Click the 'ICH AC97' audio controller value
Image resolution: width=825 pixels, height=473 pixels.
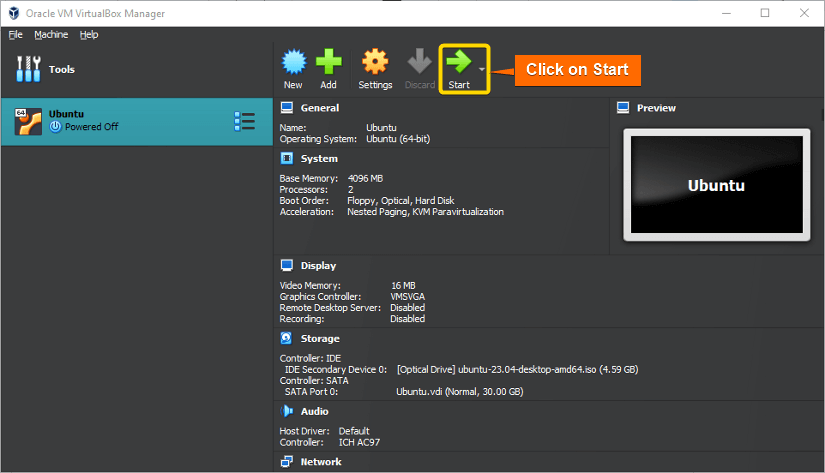tap(359, 442)
